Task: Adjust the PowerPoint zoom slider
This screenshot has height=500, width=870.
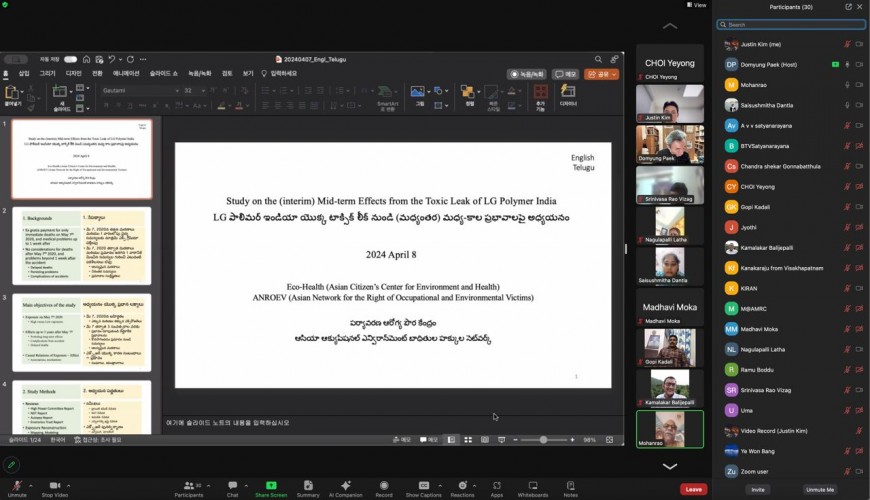Action: coord(543,440)
